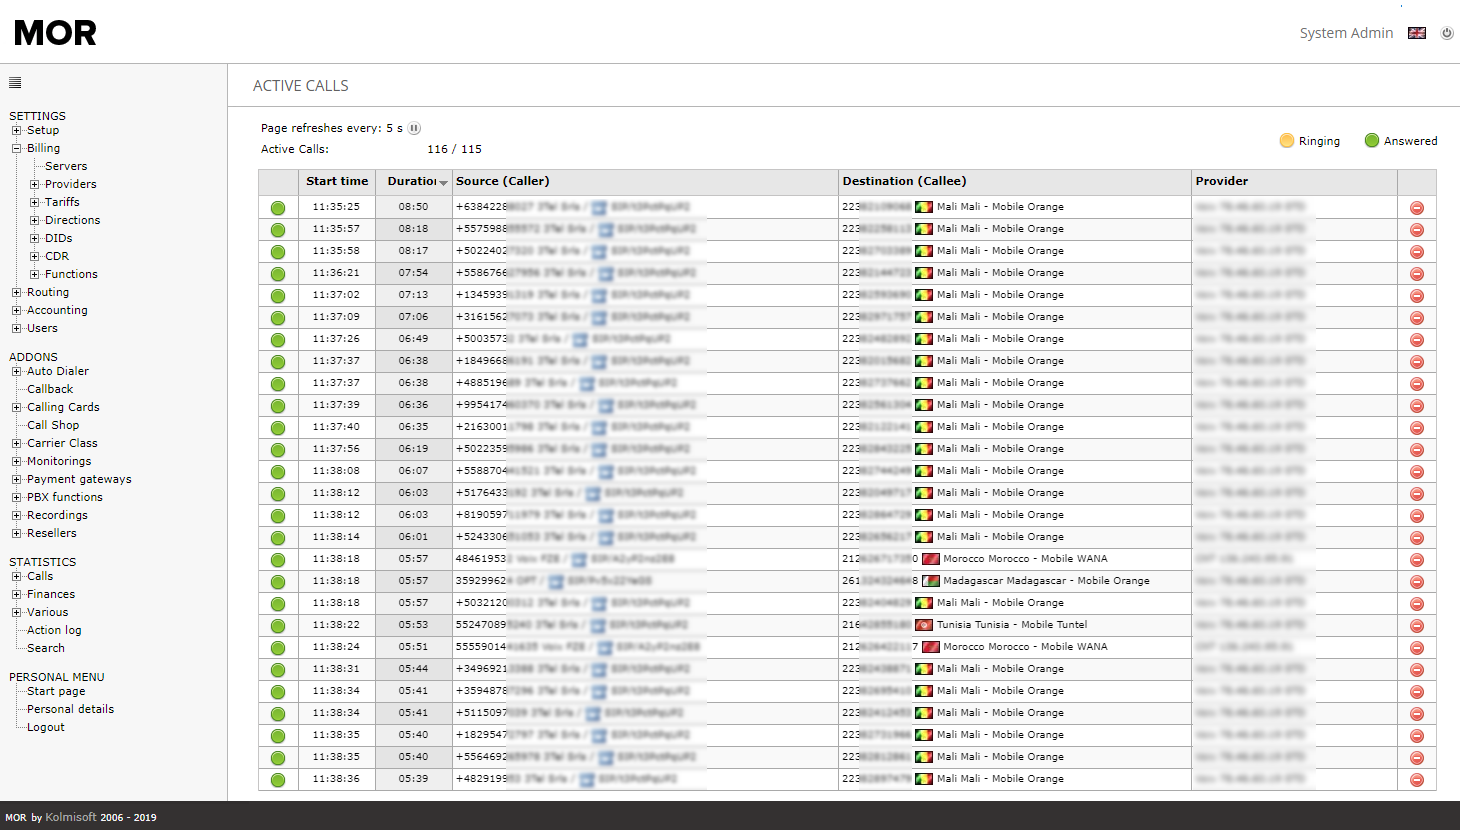Hang up the call started at 11:35:25
Viewport: 1460px width, 830px height.
tap(1416, 208)
